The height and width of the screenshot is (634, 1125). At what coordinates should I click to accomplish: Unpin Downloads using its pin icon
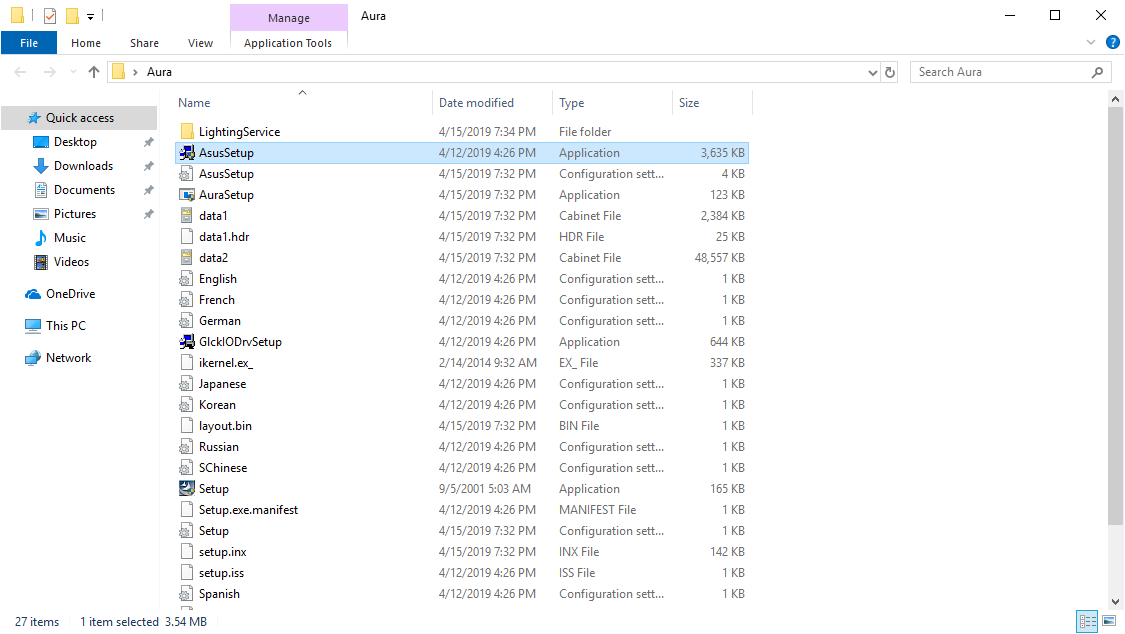(x=149, y=166)
